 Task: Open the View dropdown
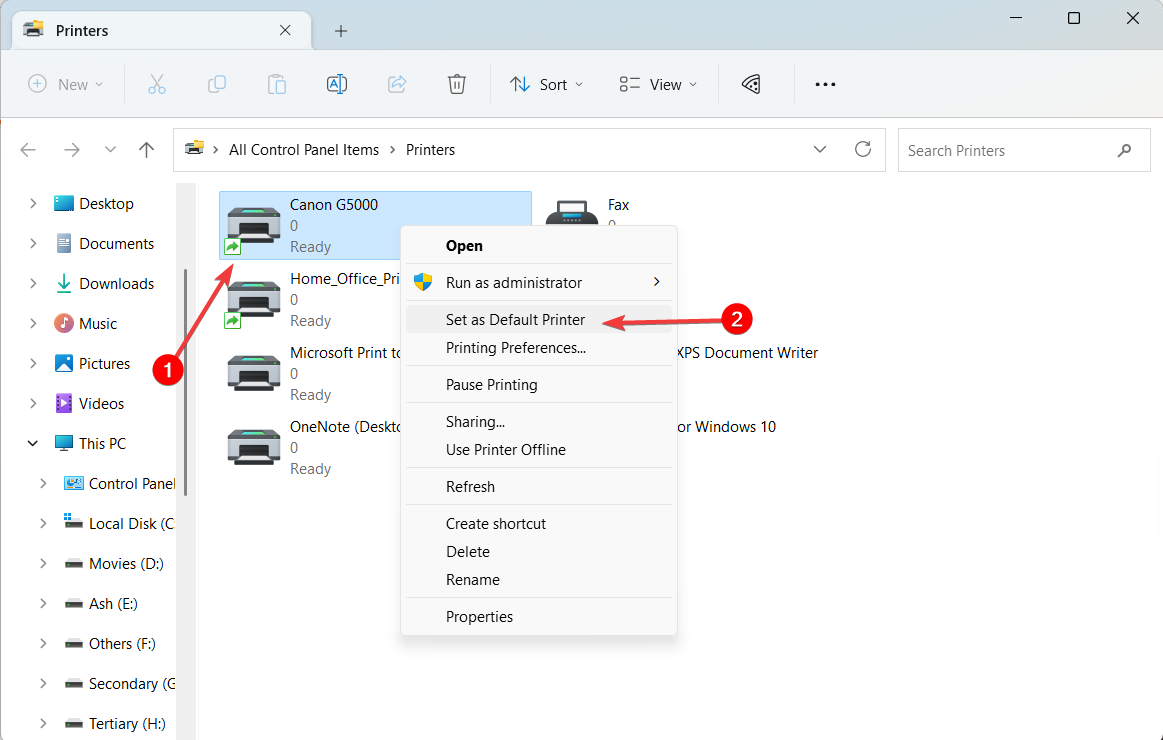[657, 84]
